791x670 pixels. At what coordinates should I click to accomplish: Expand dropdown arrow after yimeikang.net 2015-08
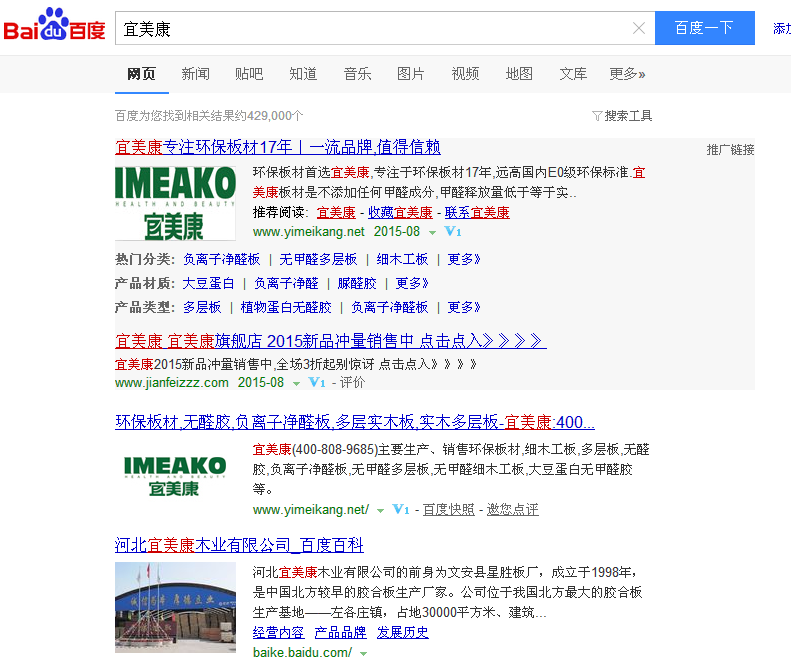coord(432,233)
